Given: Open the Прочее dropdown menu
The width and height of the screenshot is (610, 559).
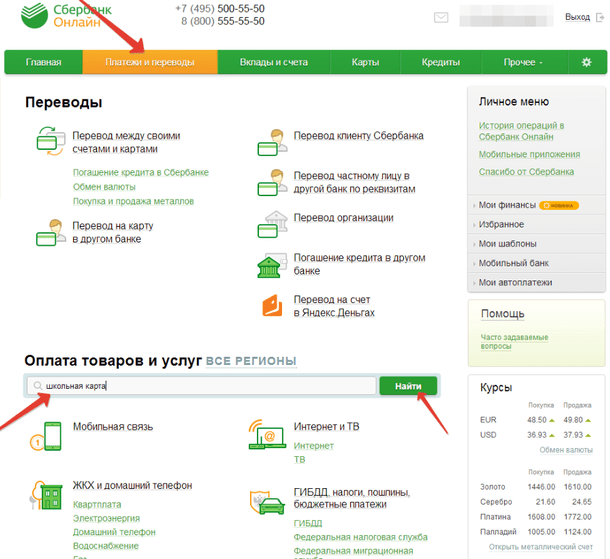Looking at the screenshot, I should pos(523,62).
